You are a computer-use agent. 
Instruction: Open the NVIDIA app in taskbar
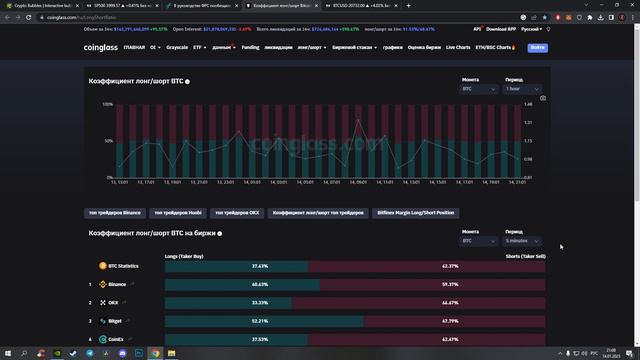(x=57, y=353)
